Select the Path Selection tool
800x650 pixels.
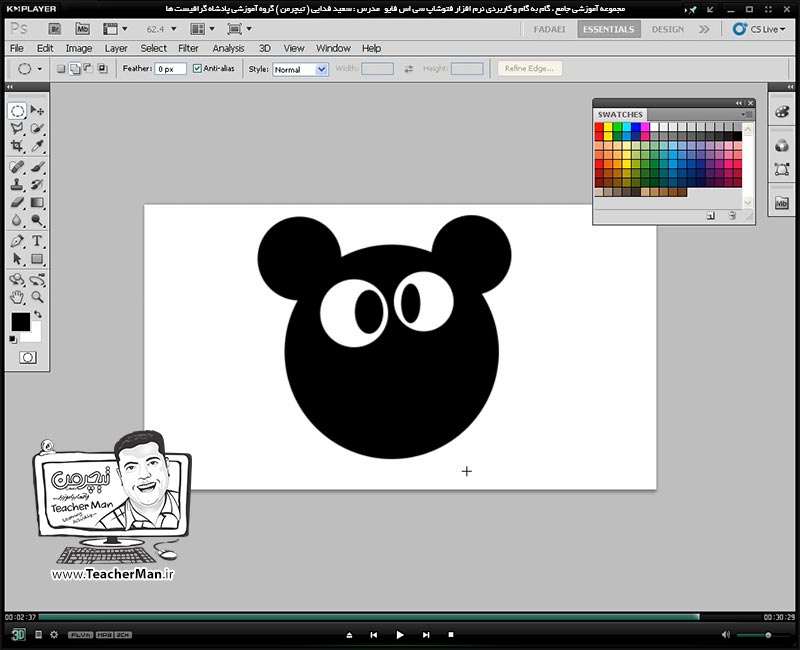(17, 259)
